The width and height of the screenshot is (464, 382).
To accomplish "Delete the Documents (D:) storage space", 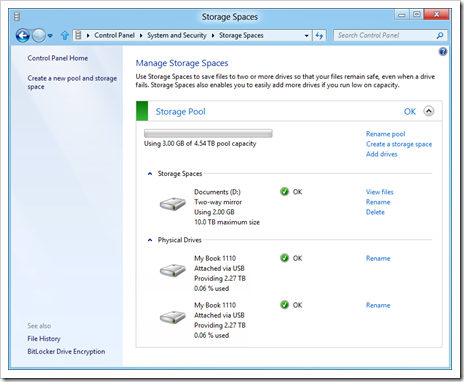I will coord(375,212).
